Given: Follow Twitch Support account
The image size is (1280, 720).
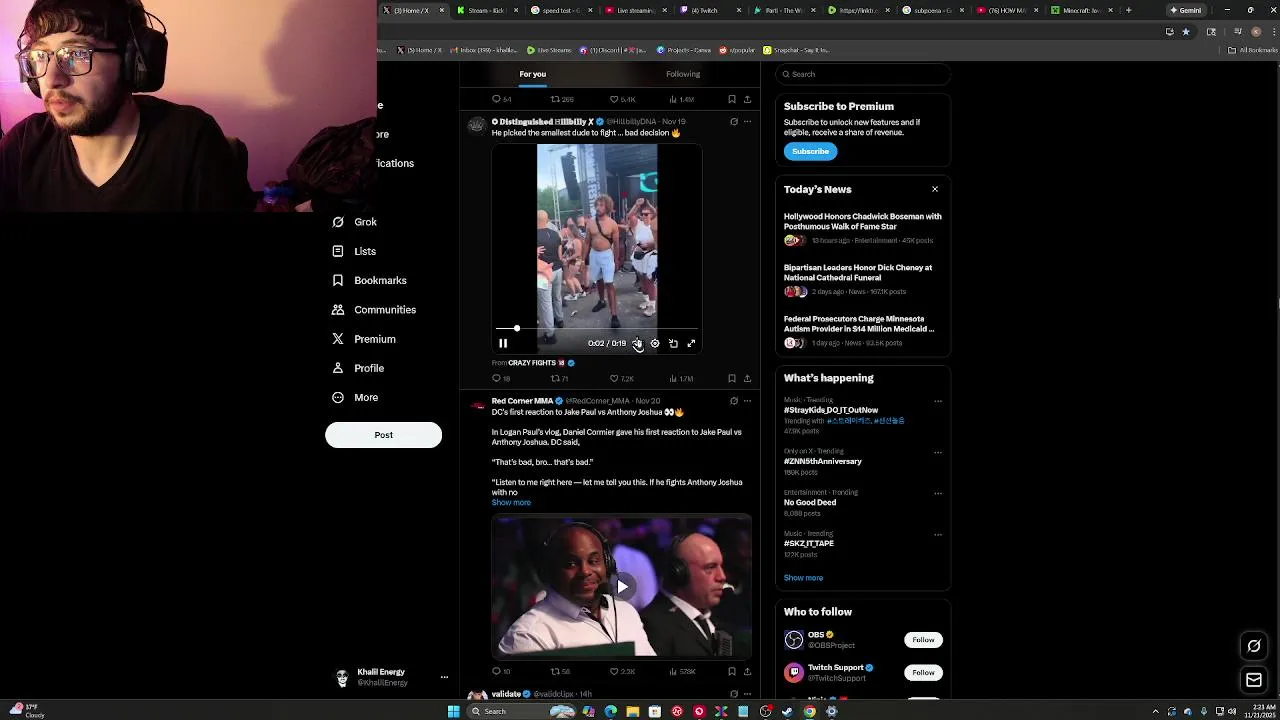Looking at the screenshot, I should (923, 672).
